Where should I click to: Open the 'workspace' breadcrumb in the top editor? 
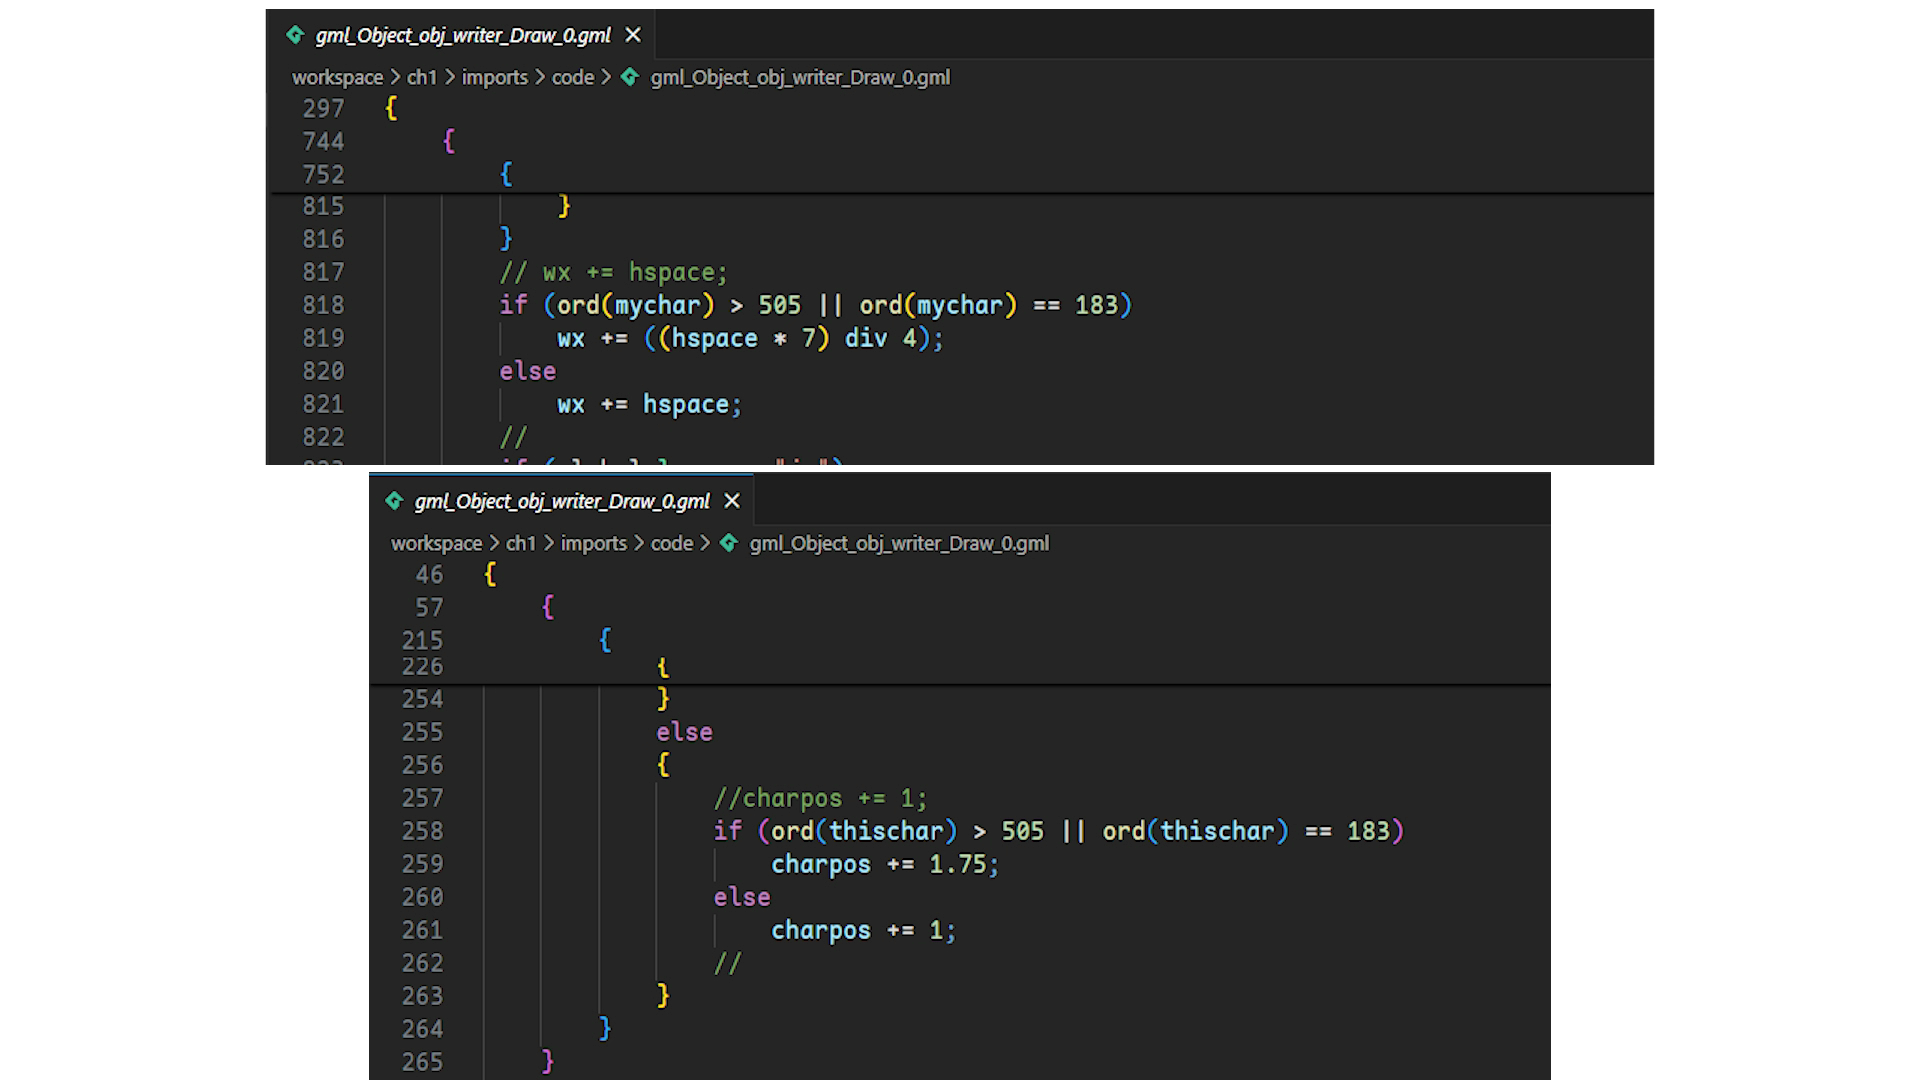(x=337, y=77)
